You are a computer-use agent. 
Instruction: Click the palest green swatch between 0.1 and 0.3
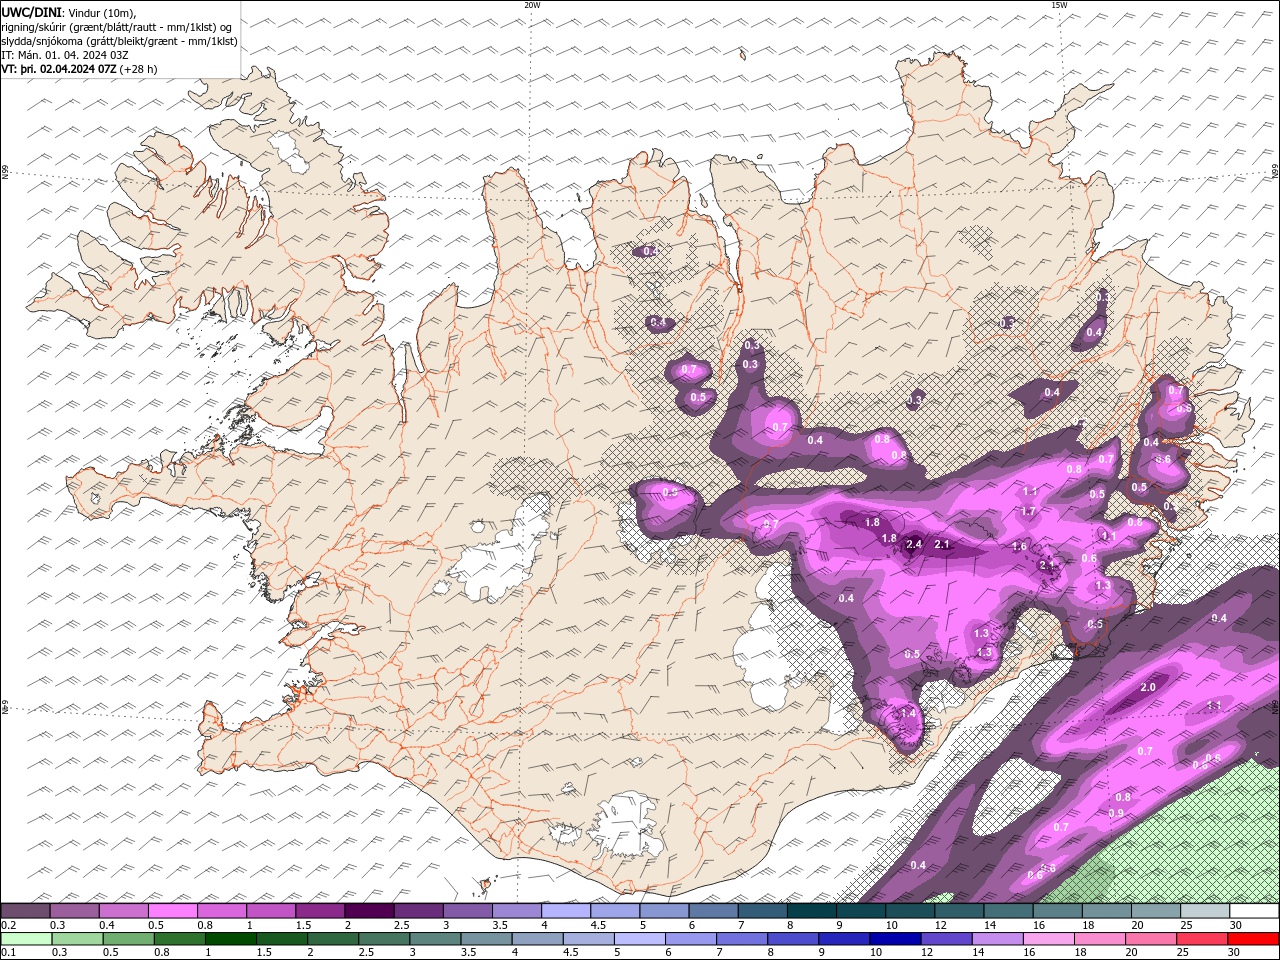tap(26, 939)
